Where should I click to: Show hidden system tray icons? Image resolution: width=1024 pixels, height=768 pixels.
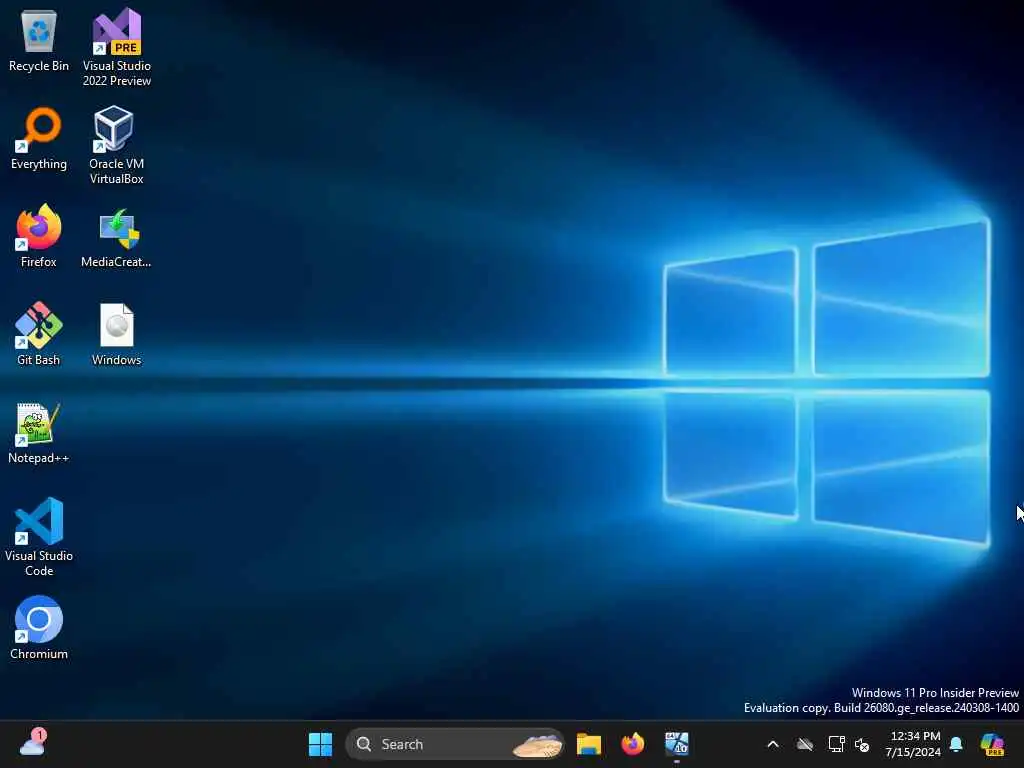point(773,744)
